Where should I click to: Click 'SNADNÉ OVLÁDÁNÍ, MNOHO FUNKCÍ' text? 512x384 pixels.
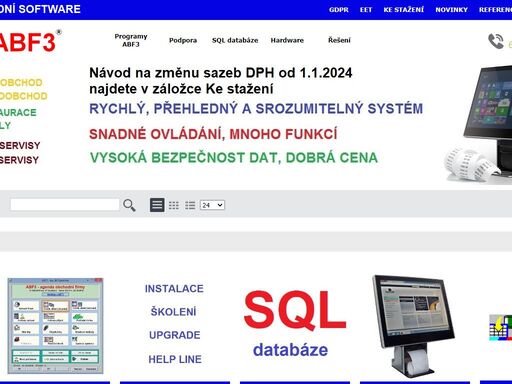coord(213,134)
